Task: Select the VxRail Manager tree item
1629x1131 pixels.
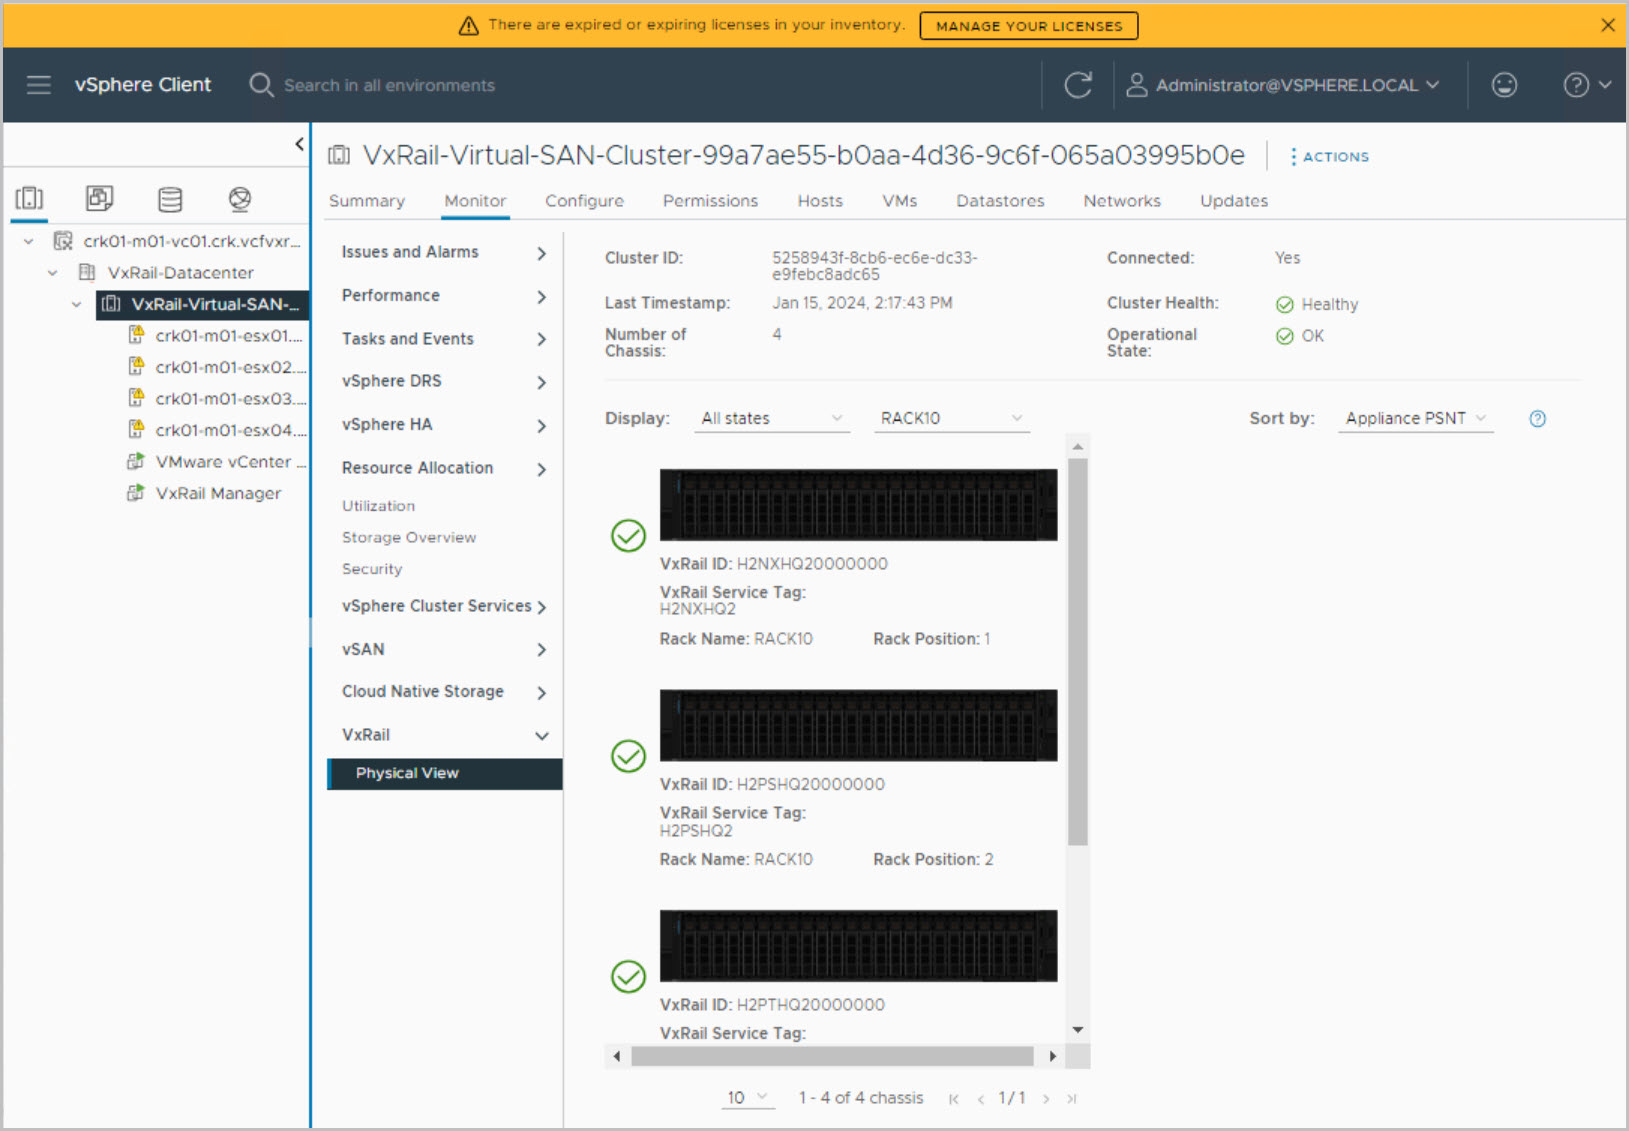Action: point(218,493)
